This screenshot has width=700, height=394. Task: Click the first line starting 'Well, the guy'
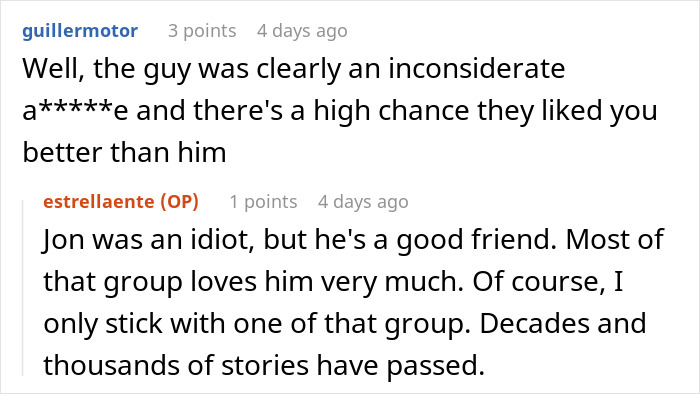tap(294, 70)
